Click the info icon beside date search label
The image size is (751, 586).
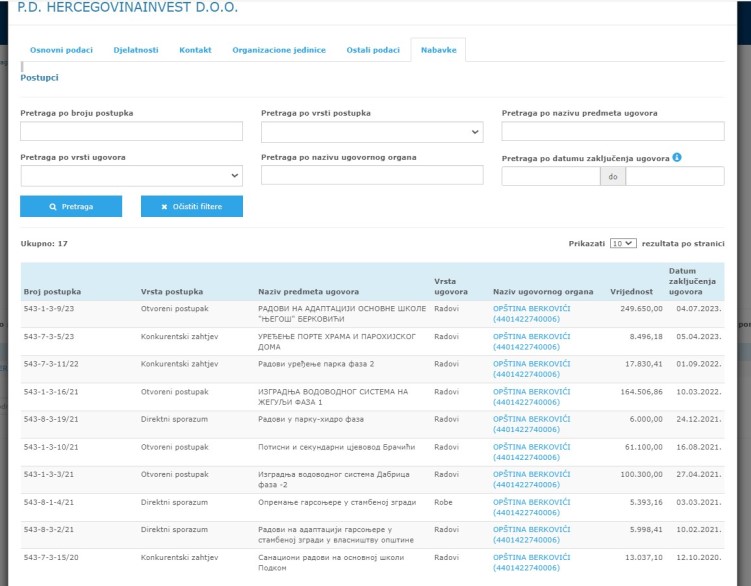tap(678, 157)
